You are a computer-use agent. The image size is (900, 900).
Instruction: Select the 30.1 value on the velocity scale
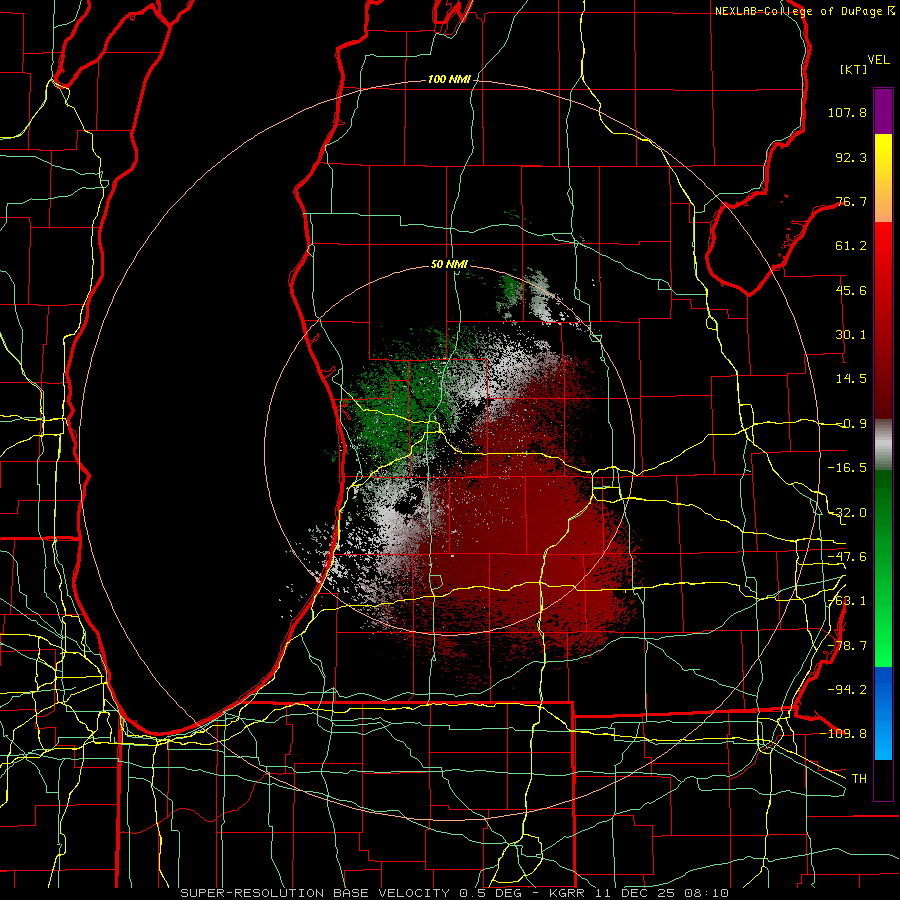tap(851, 335)
